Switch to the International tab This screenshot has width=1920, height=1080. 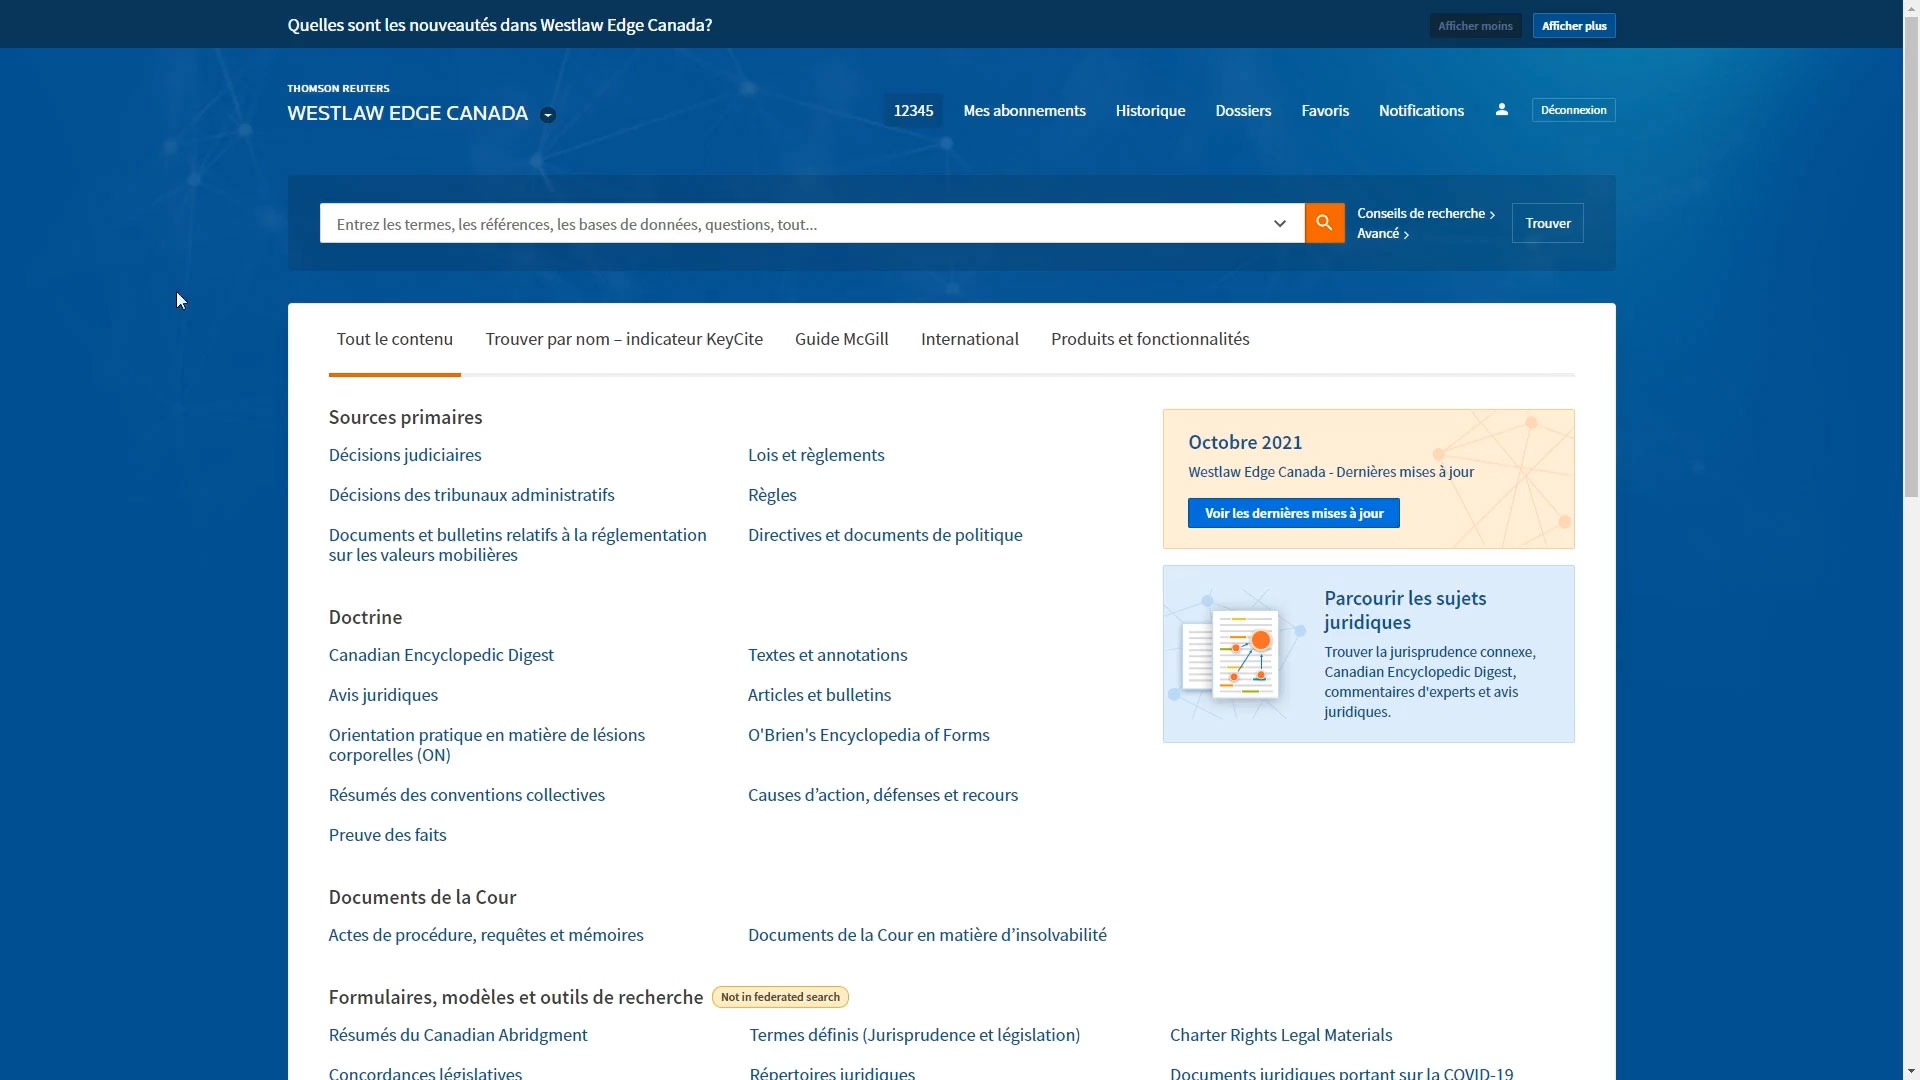[x=969, y=339]
